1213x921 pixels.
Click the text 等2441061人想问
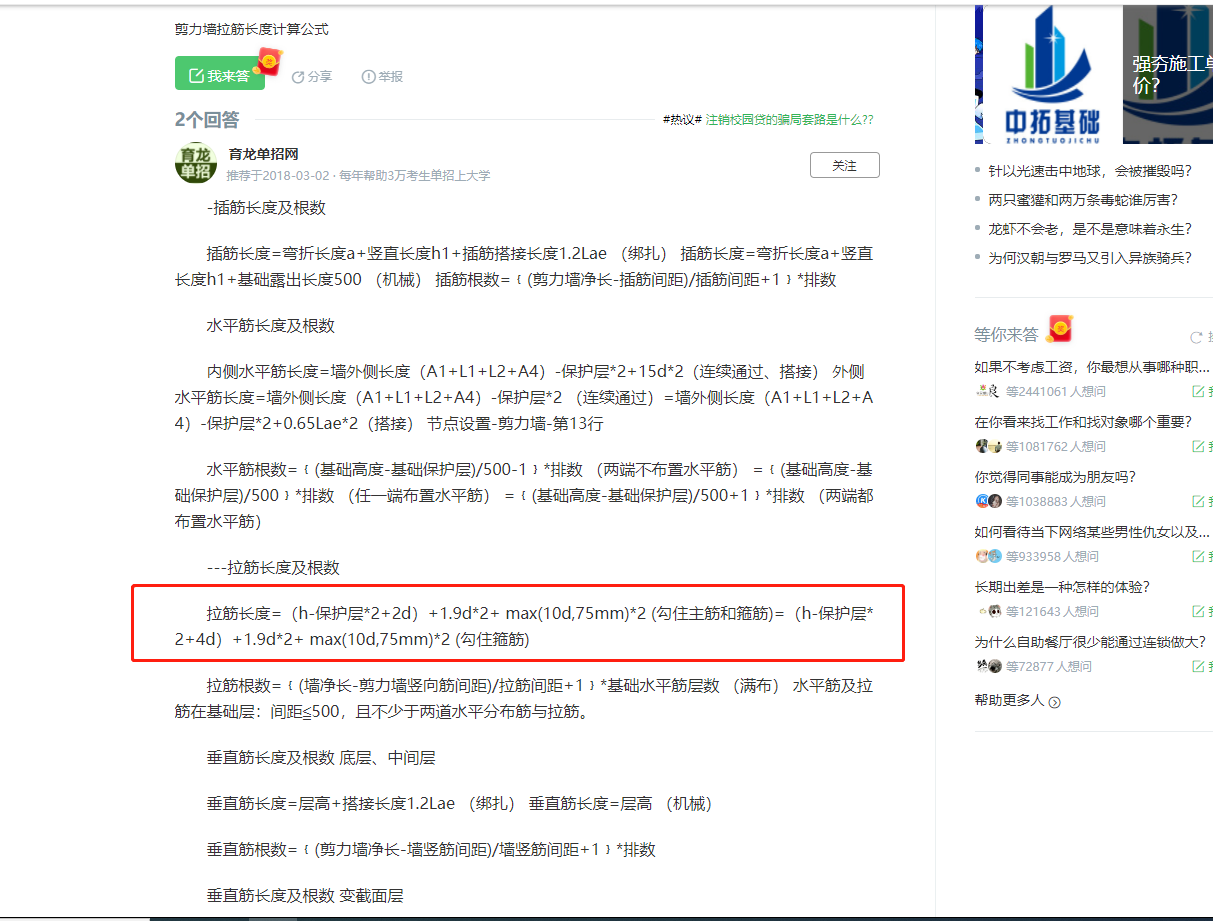tap(1056, 392)
